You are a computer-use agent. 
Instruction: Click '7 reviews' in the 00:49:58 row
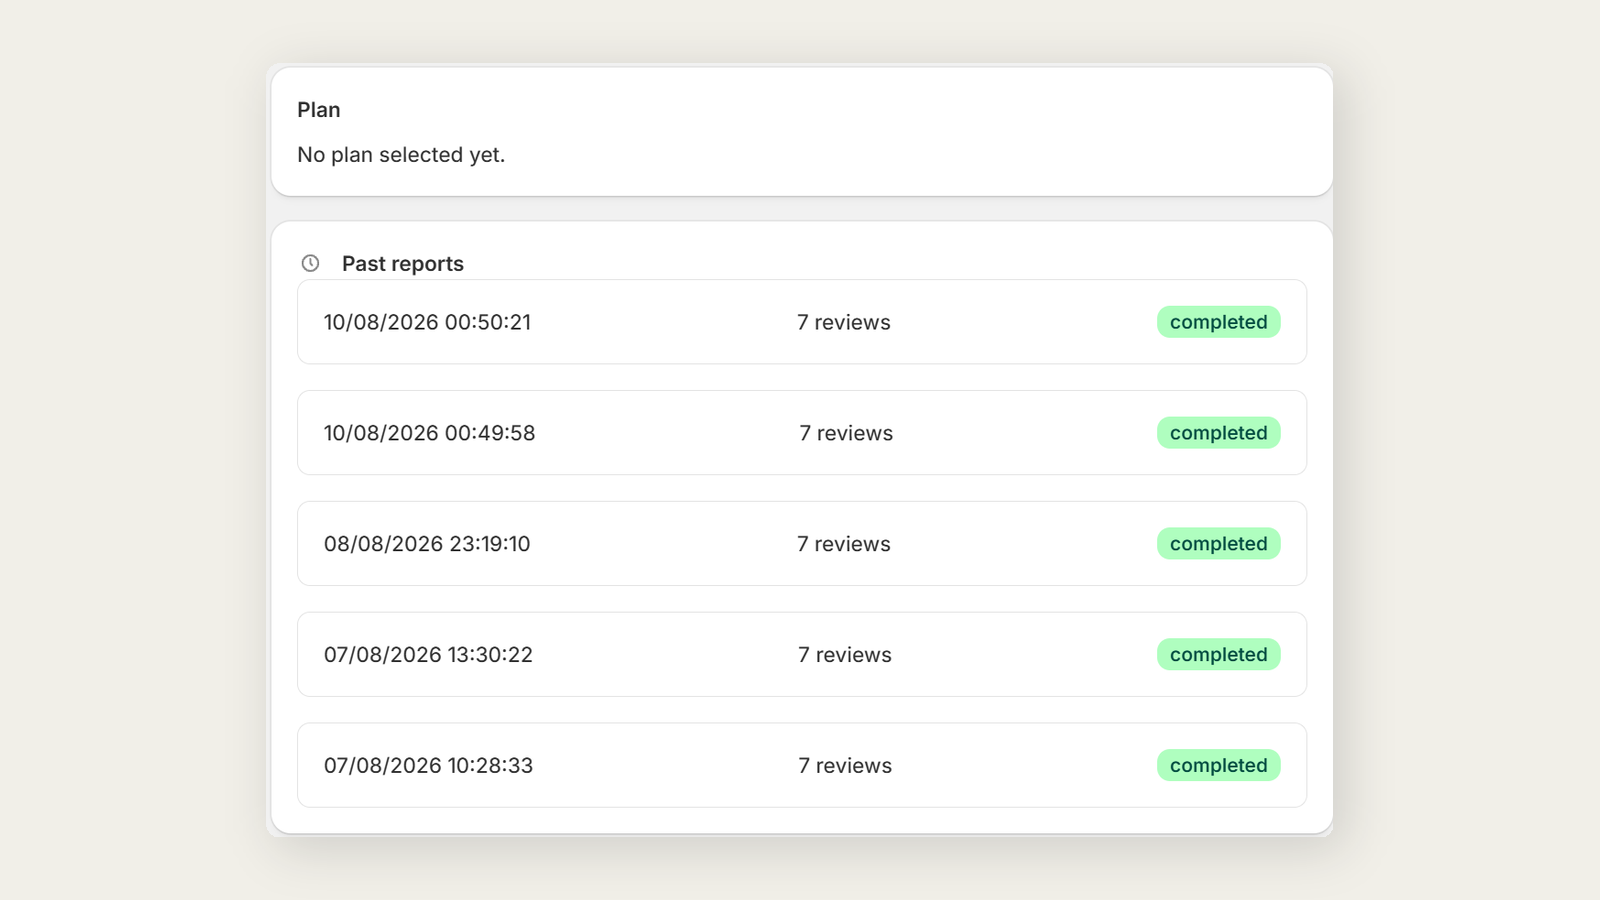846,433
